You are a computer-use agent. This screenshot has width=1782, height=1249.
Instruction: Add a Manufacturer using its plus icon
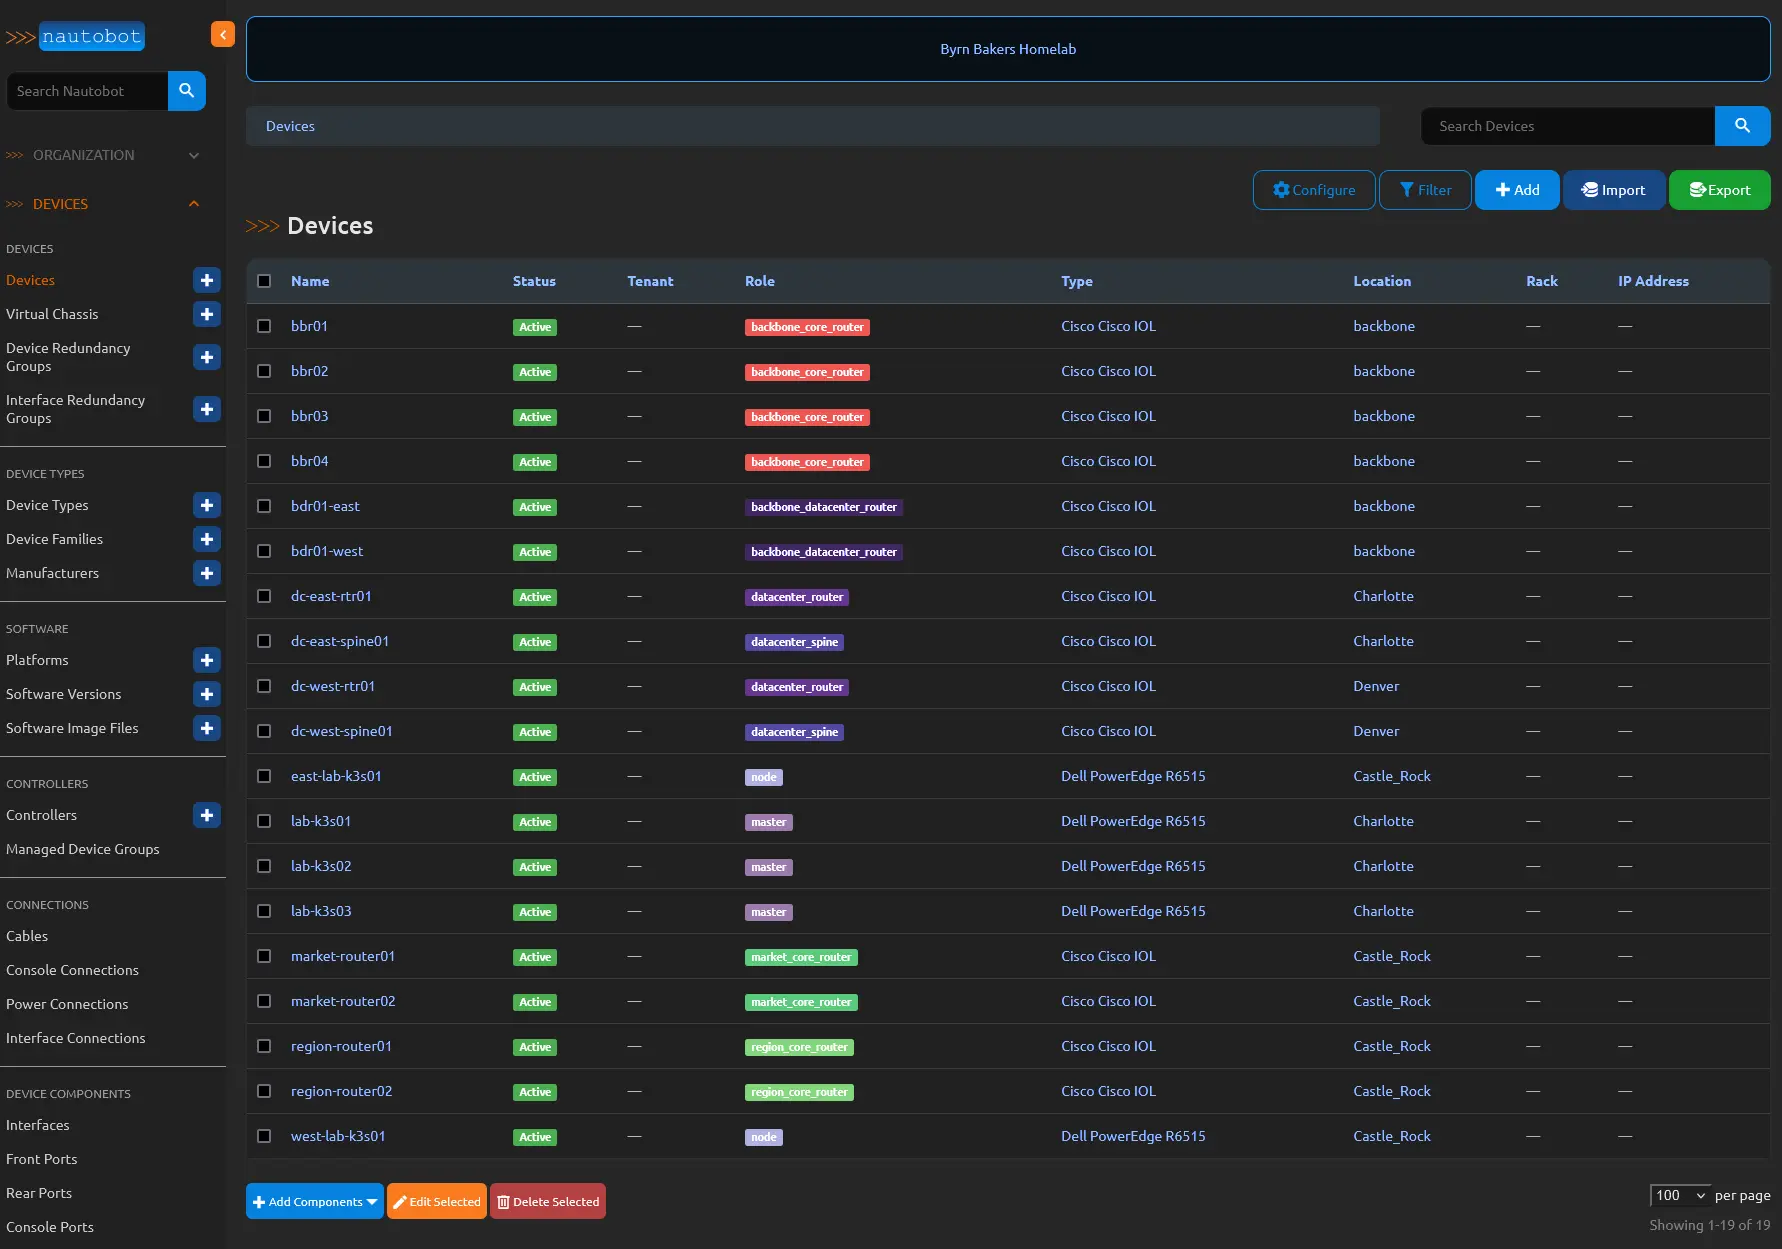point(207,573)
